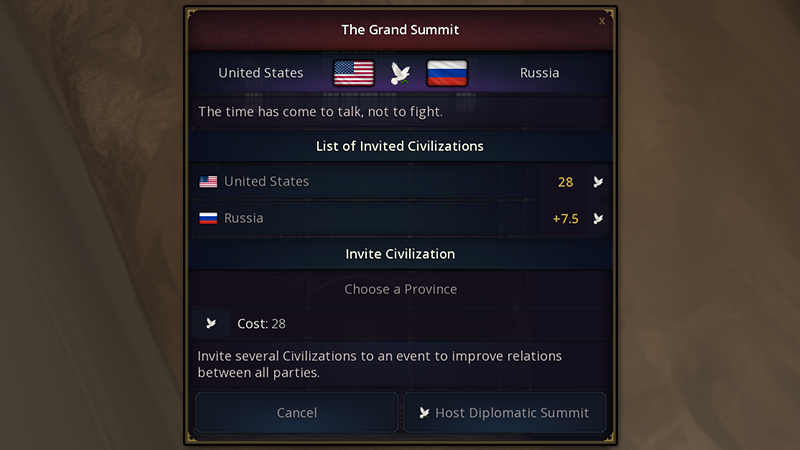Image resolution: width=800 pixels, height=450 pixels.
Task: Click the +7.5 value on Russia row
Action: (x=565, y=218)
